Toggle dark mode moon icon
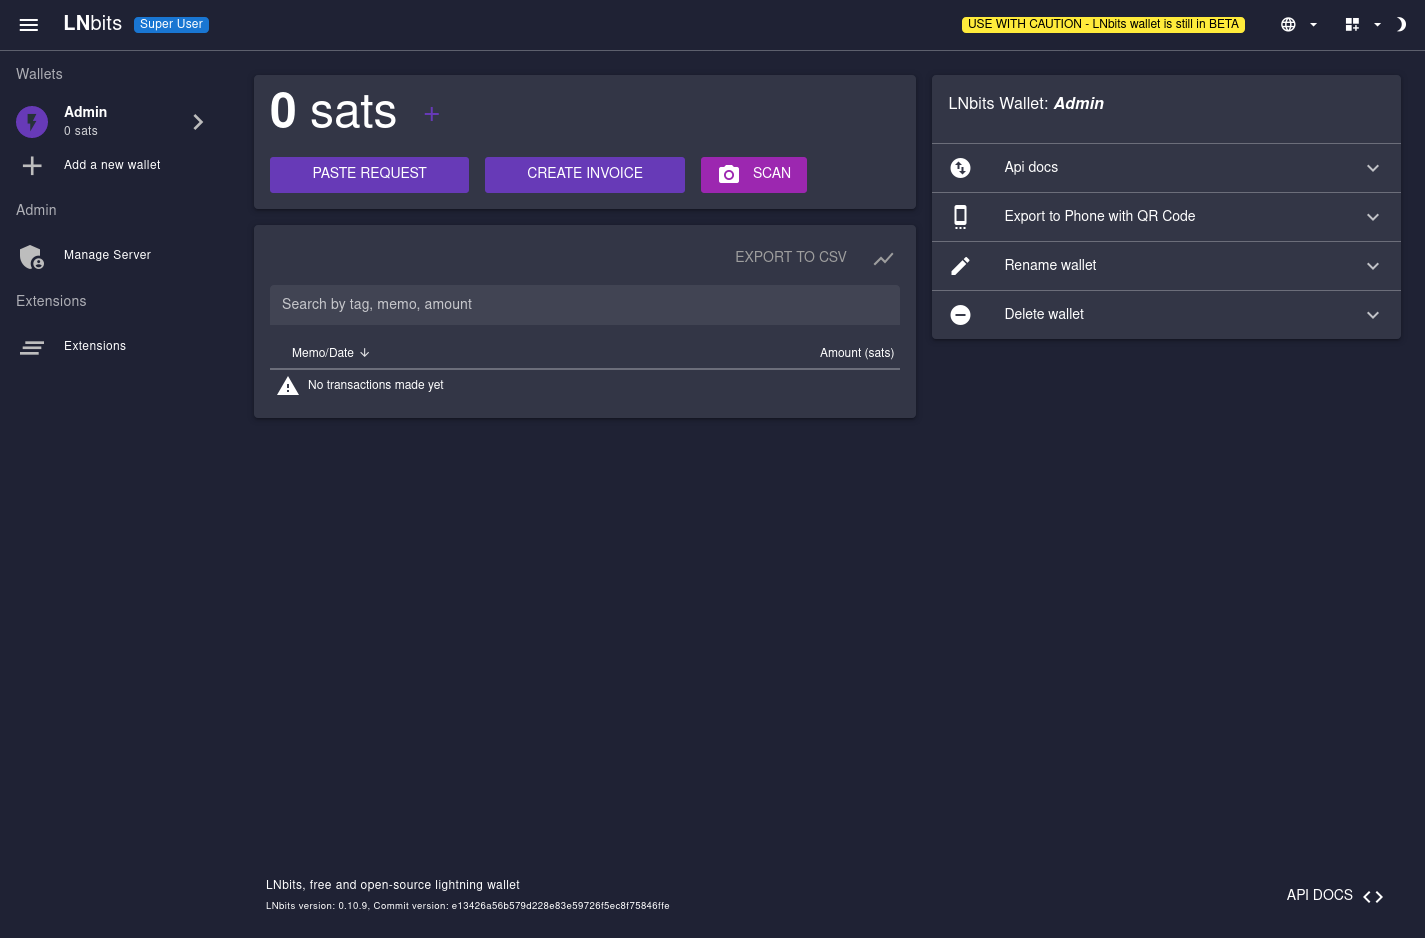Screen dimensions: 1425x938 pyautogui.click(x=1401, y=25)
